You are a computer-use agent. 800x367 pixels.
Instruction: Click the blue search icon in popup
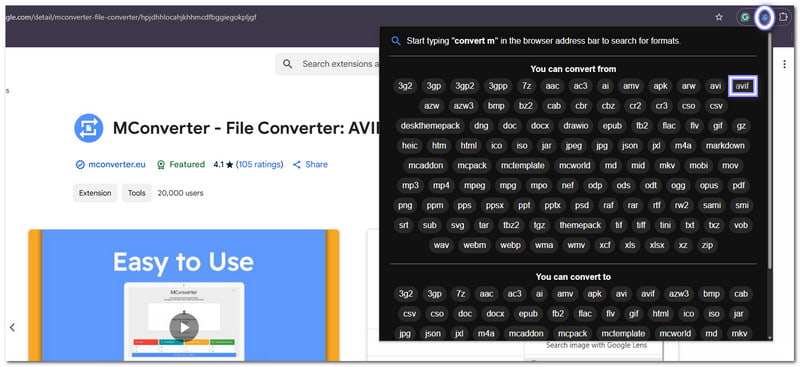395,41
